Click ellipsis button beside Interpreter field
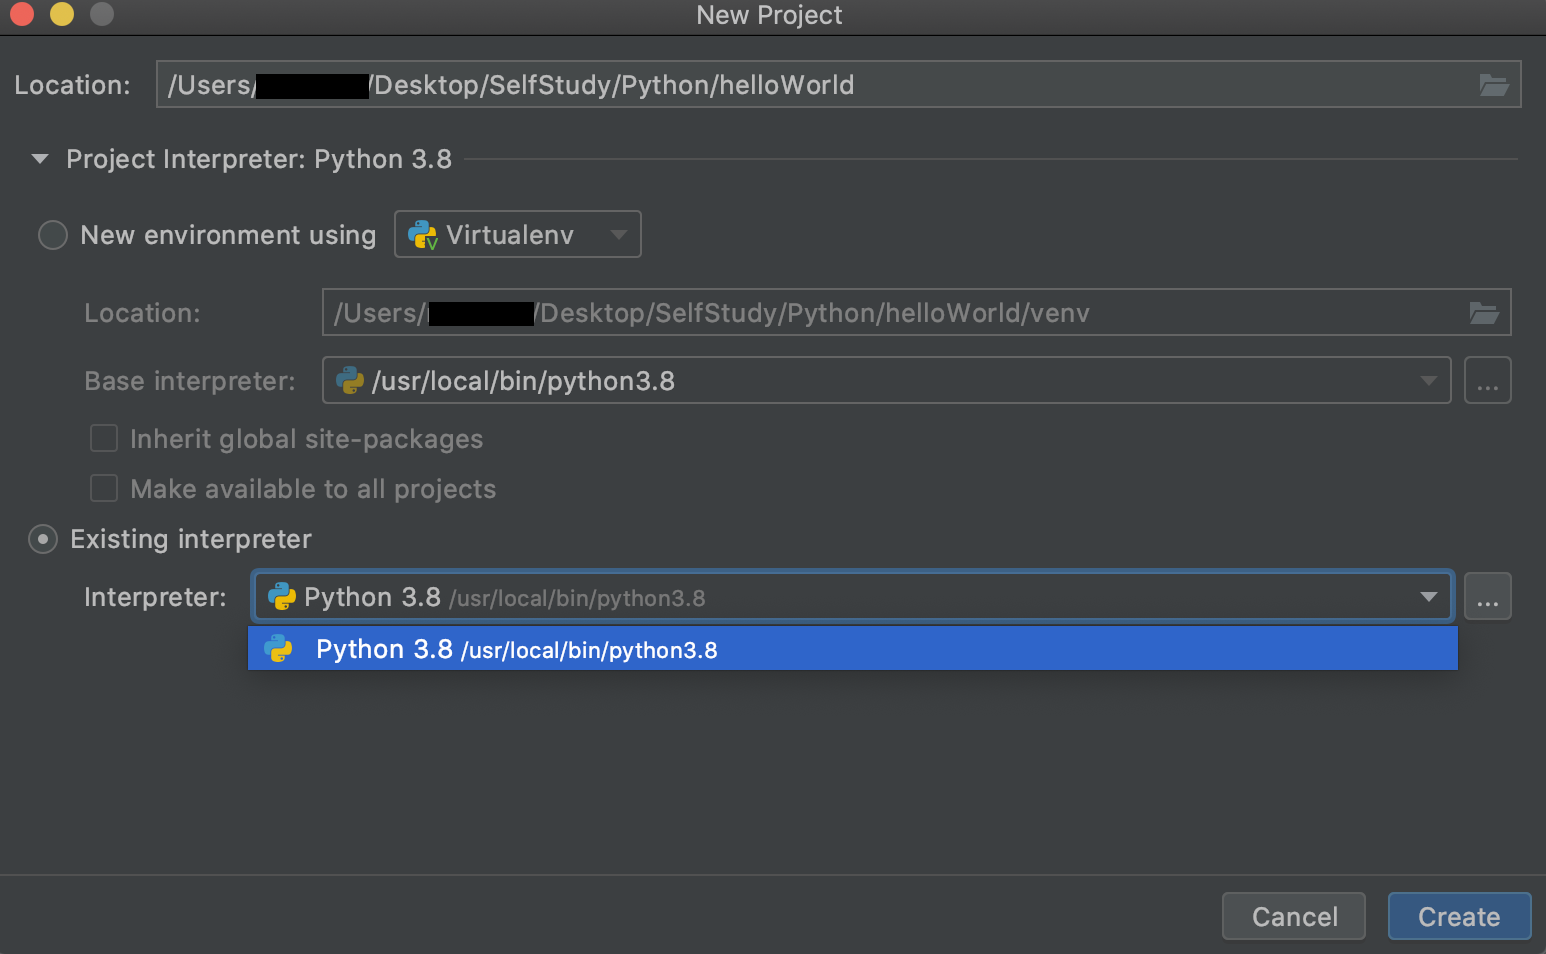 click(x=1487, y=597)
